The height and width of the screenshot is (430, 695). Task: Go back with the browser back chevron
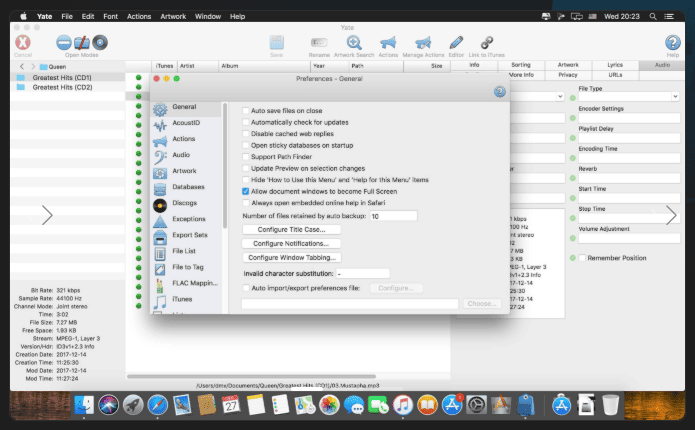[22, 66]
